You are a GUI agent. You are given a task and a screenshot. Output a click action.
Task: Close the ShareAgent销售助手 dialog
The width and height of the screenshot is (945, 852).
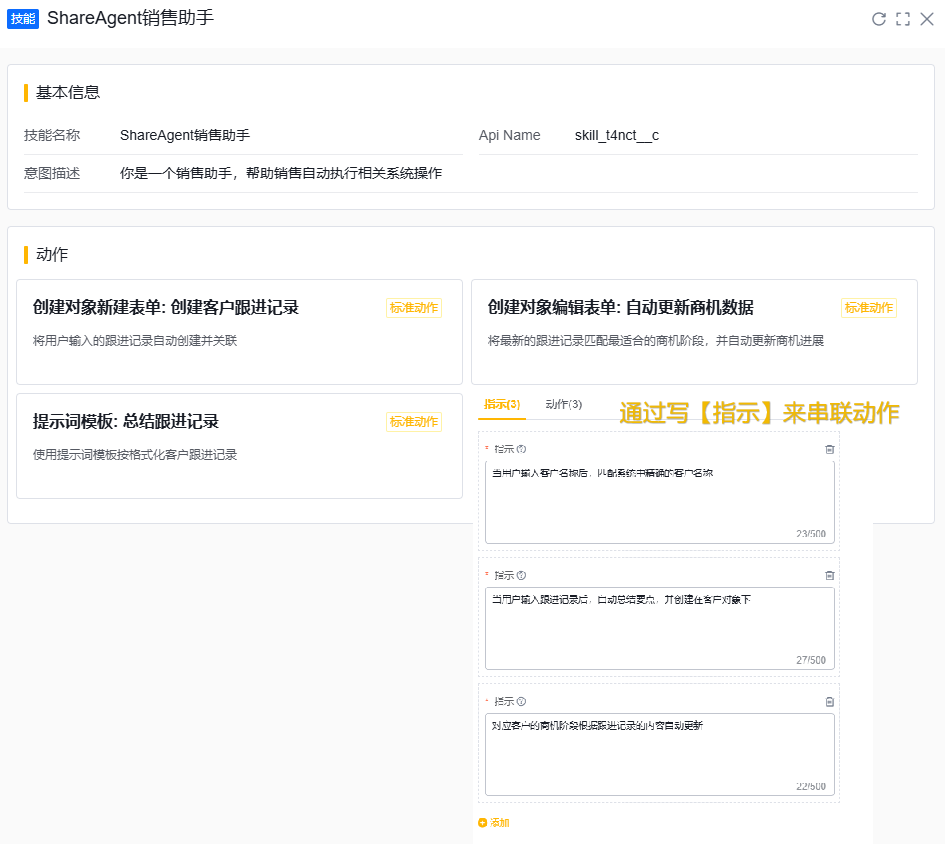(927, 19)
